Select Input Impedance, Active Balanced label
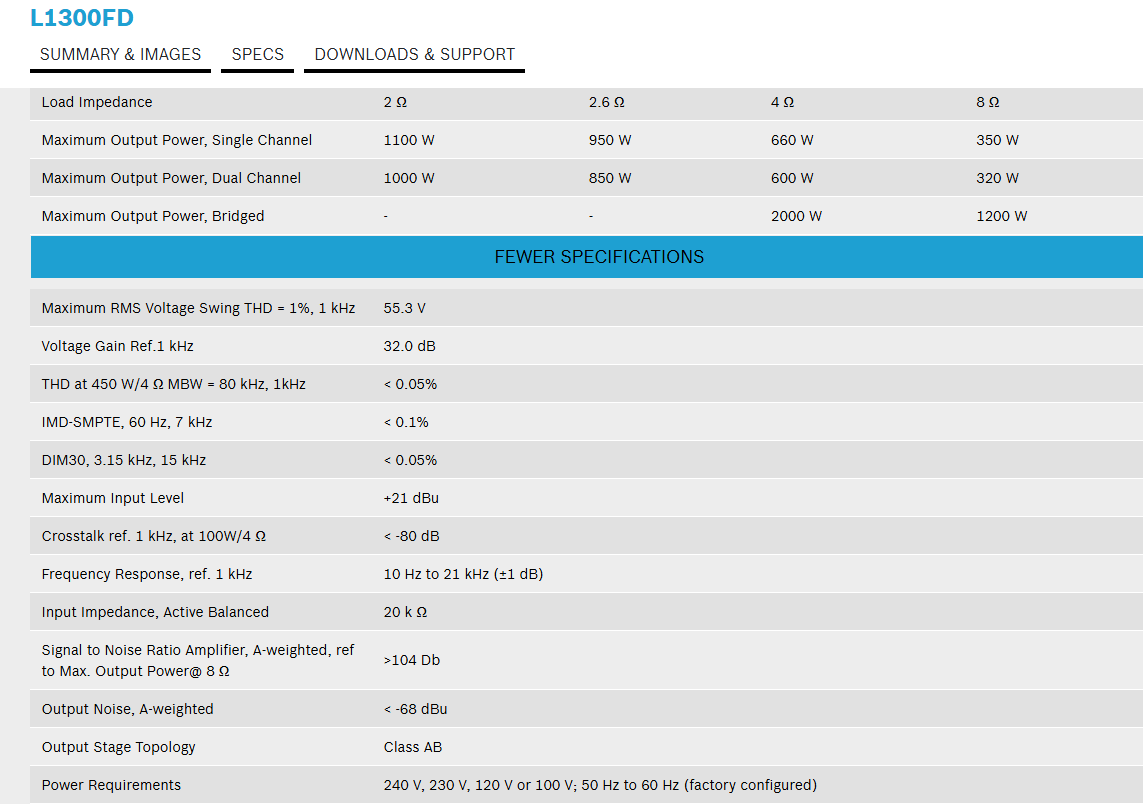This screenshot has width=1143, height=804. pyautogui.click(x=155, y=612)
